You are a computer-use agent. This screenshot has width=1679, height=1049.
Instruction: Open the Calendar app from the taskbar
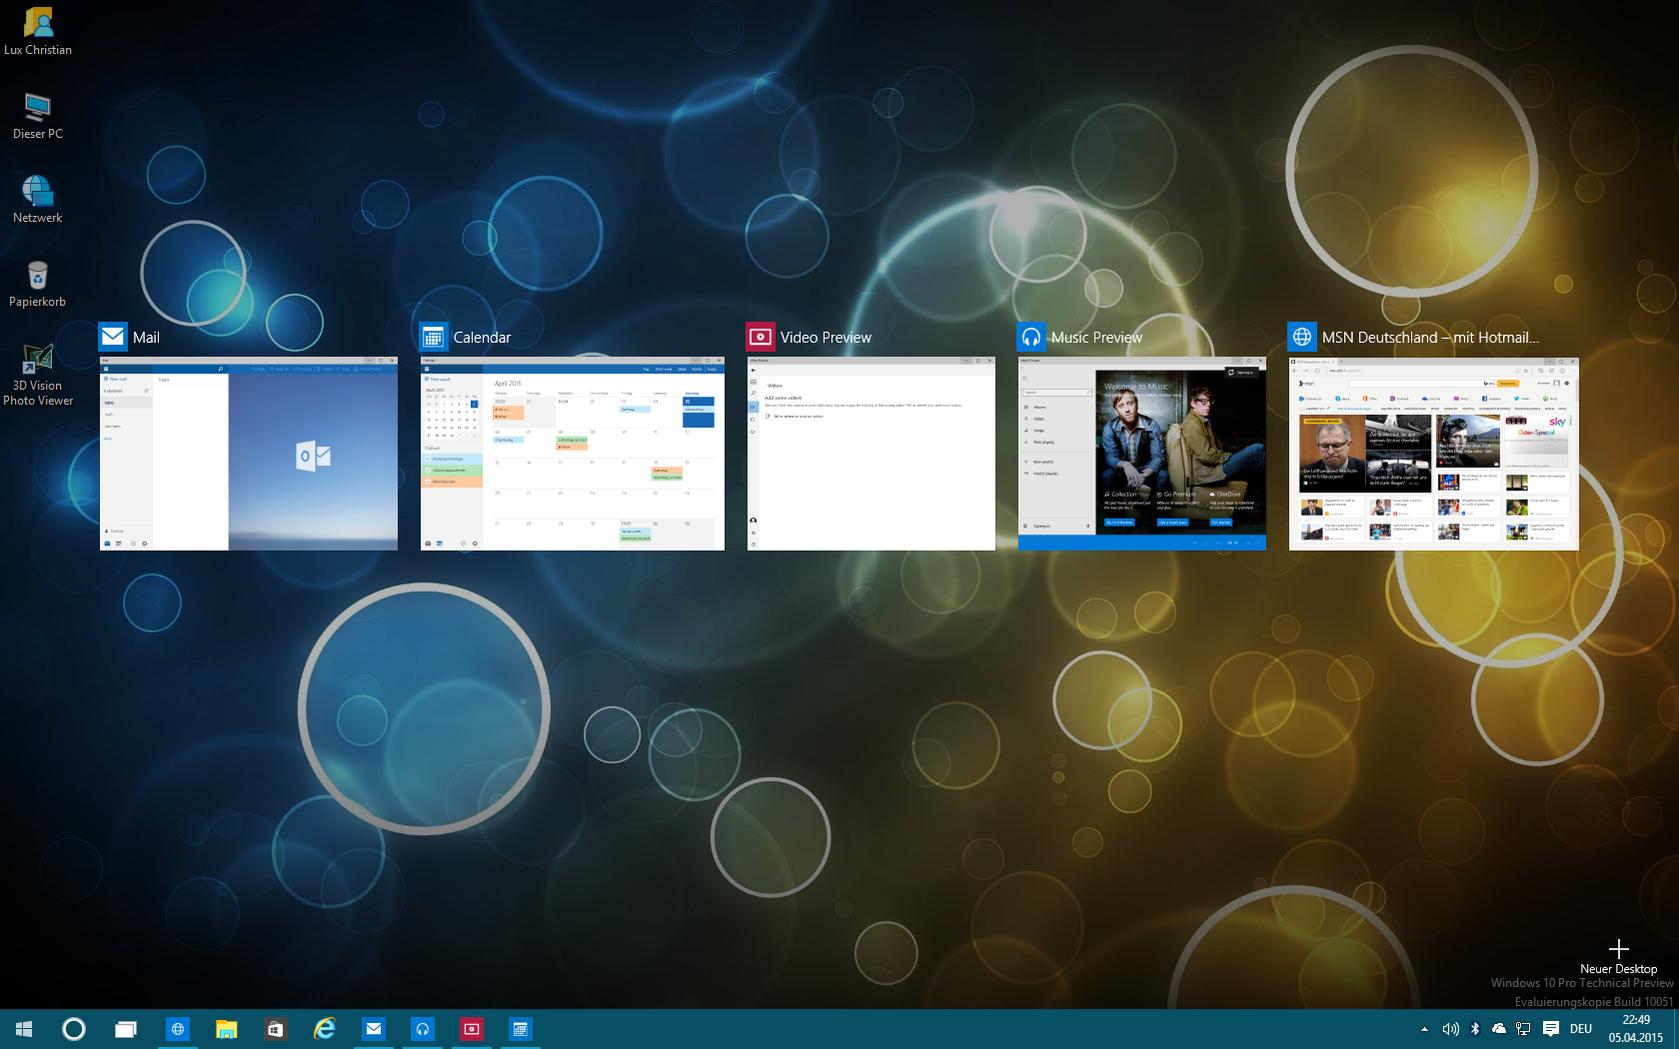pyautogui.click(x=520, y=1029)
